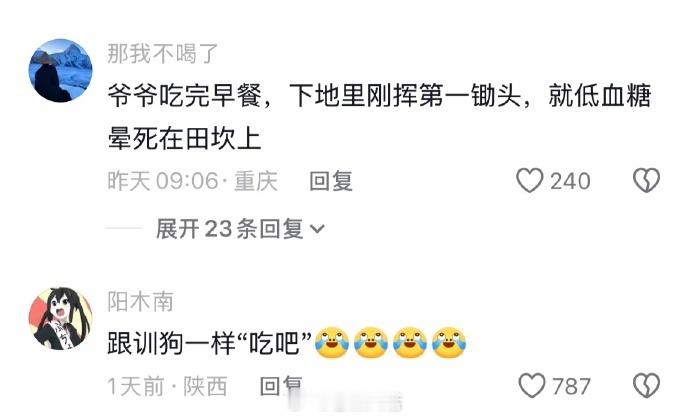Open 那我不喝了's snowy mountain avatar
690x419 pixels.
tap(61, 70)
